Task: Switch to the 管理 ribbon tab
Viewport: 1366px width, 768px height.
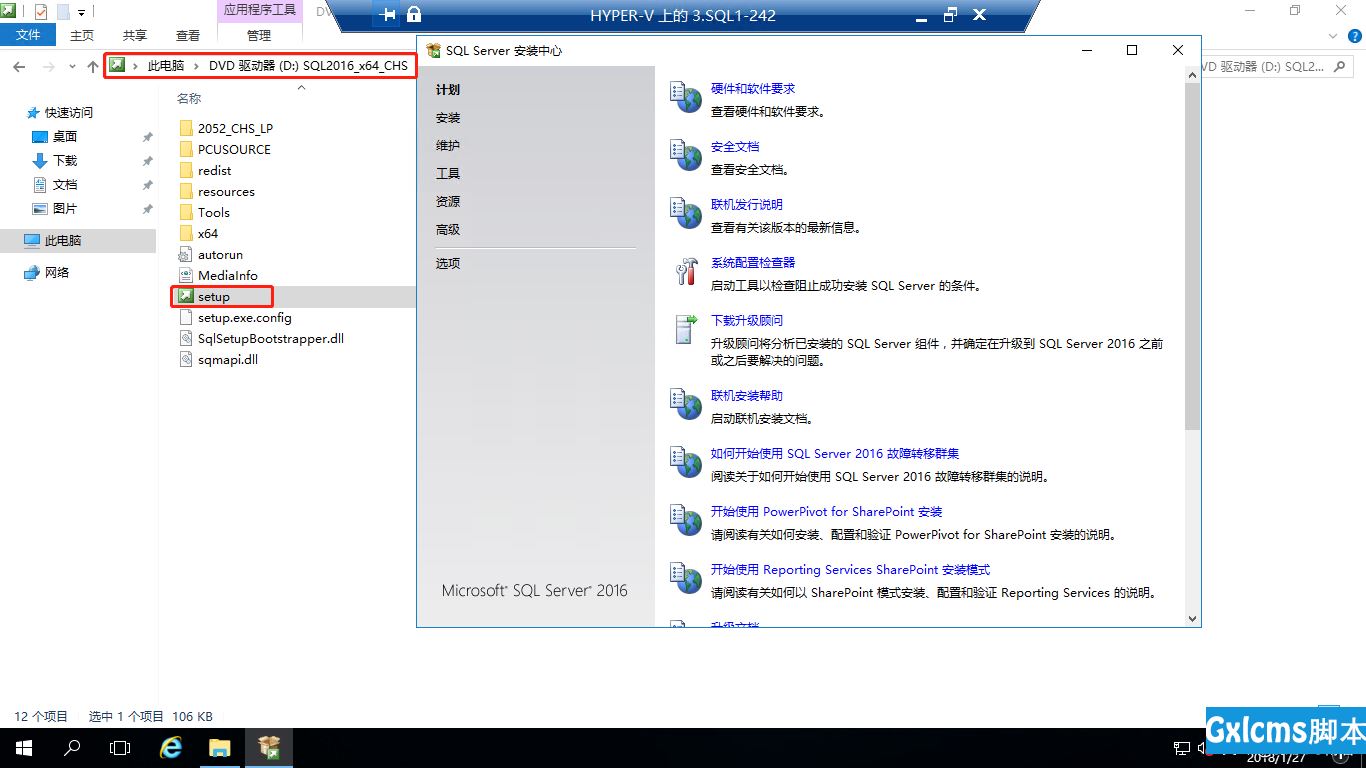Action: click(x=259, y=35)
